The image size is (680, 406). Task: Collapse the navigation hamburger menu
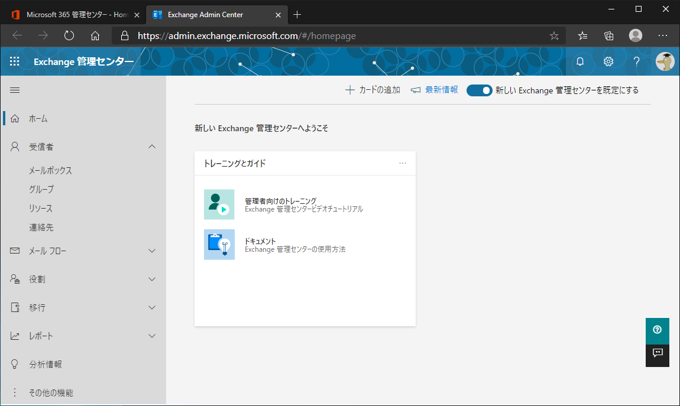coord(15,90)
